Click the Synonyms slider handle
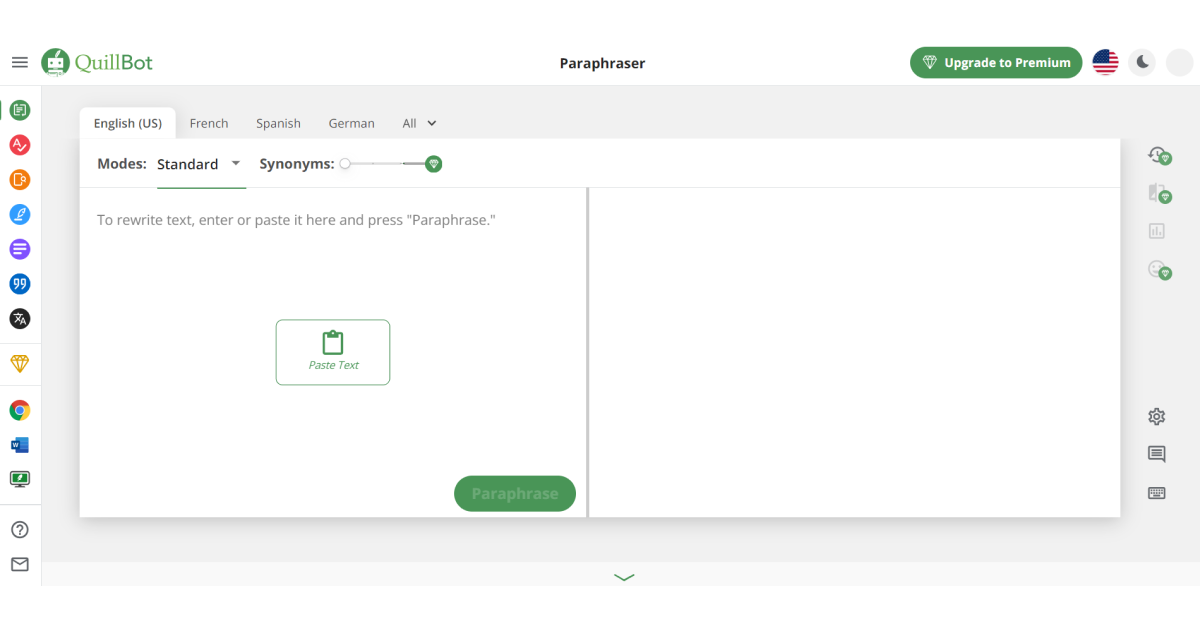1200x630 pixels. (345, 164)
